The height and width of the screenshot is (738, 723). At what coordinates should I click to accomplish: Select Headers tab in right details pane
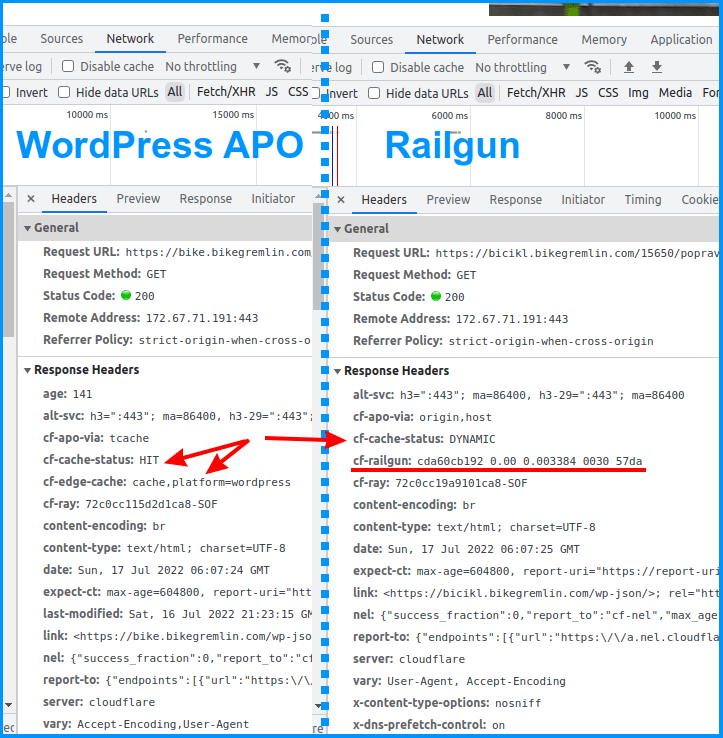(384, 200)
